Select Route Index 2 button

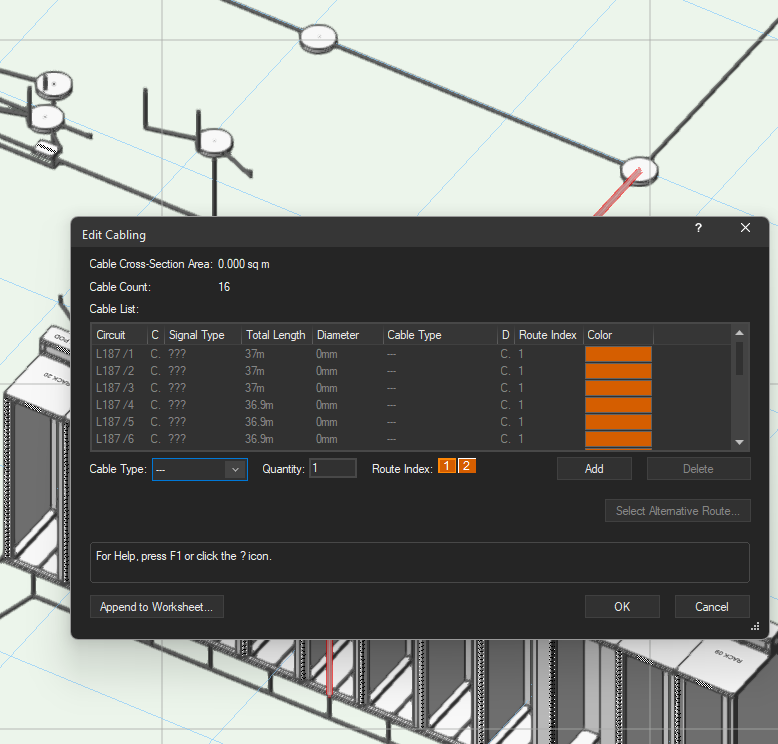[466, 466]
